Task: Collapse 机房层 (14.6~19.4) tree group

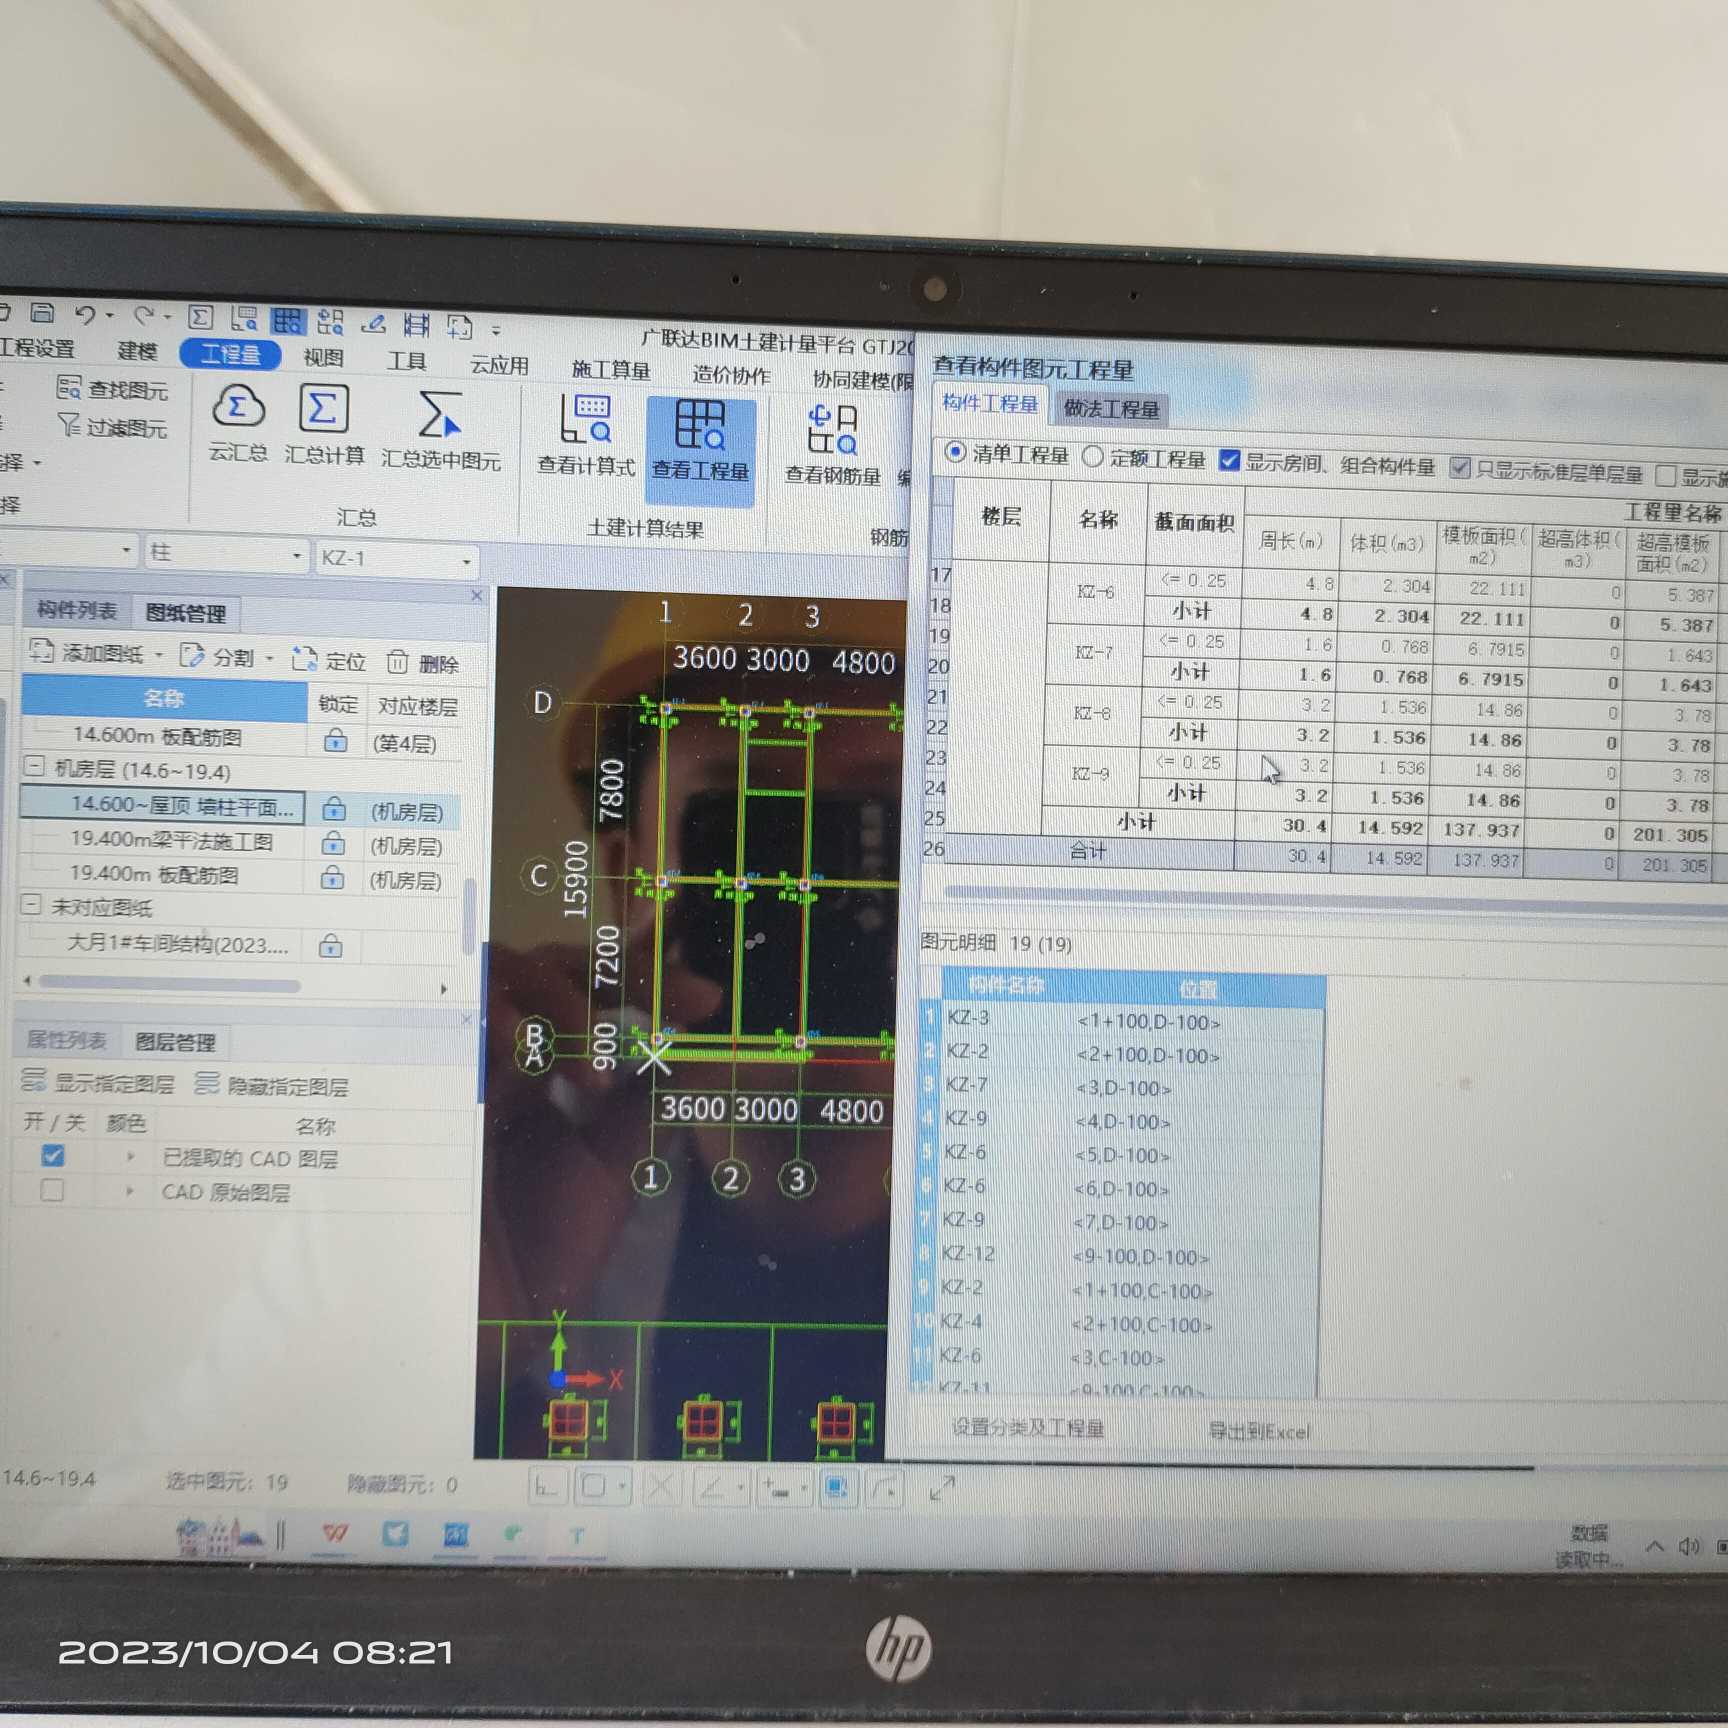Action: (35, 767)
